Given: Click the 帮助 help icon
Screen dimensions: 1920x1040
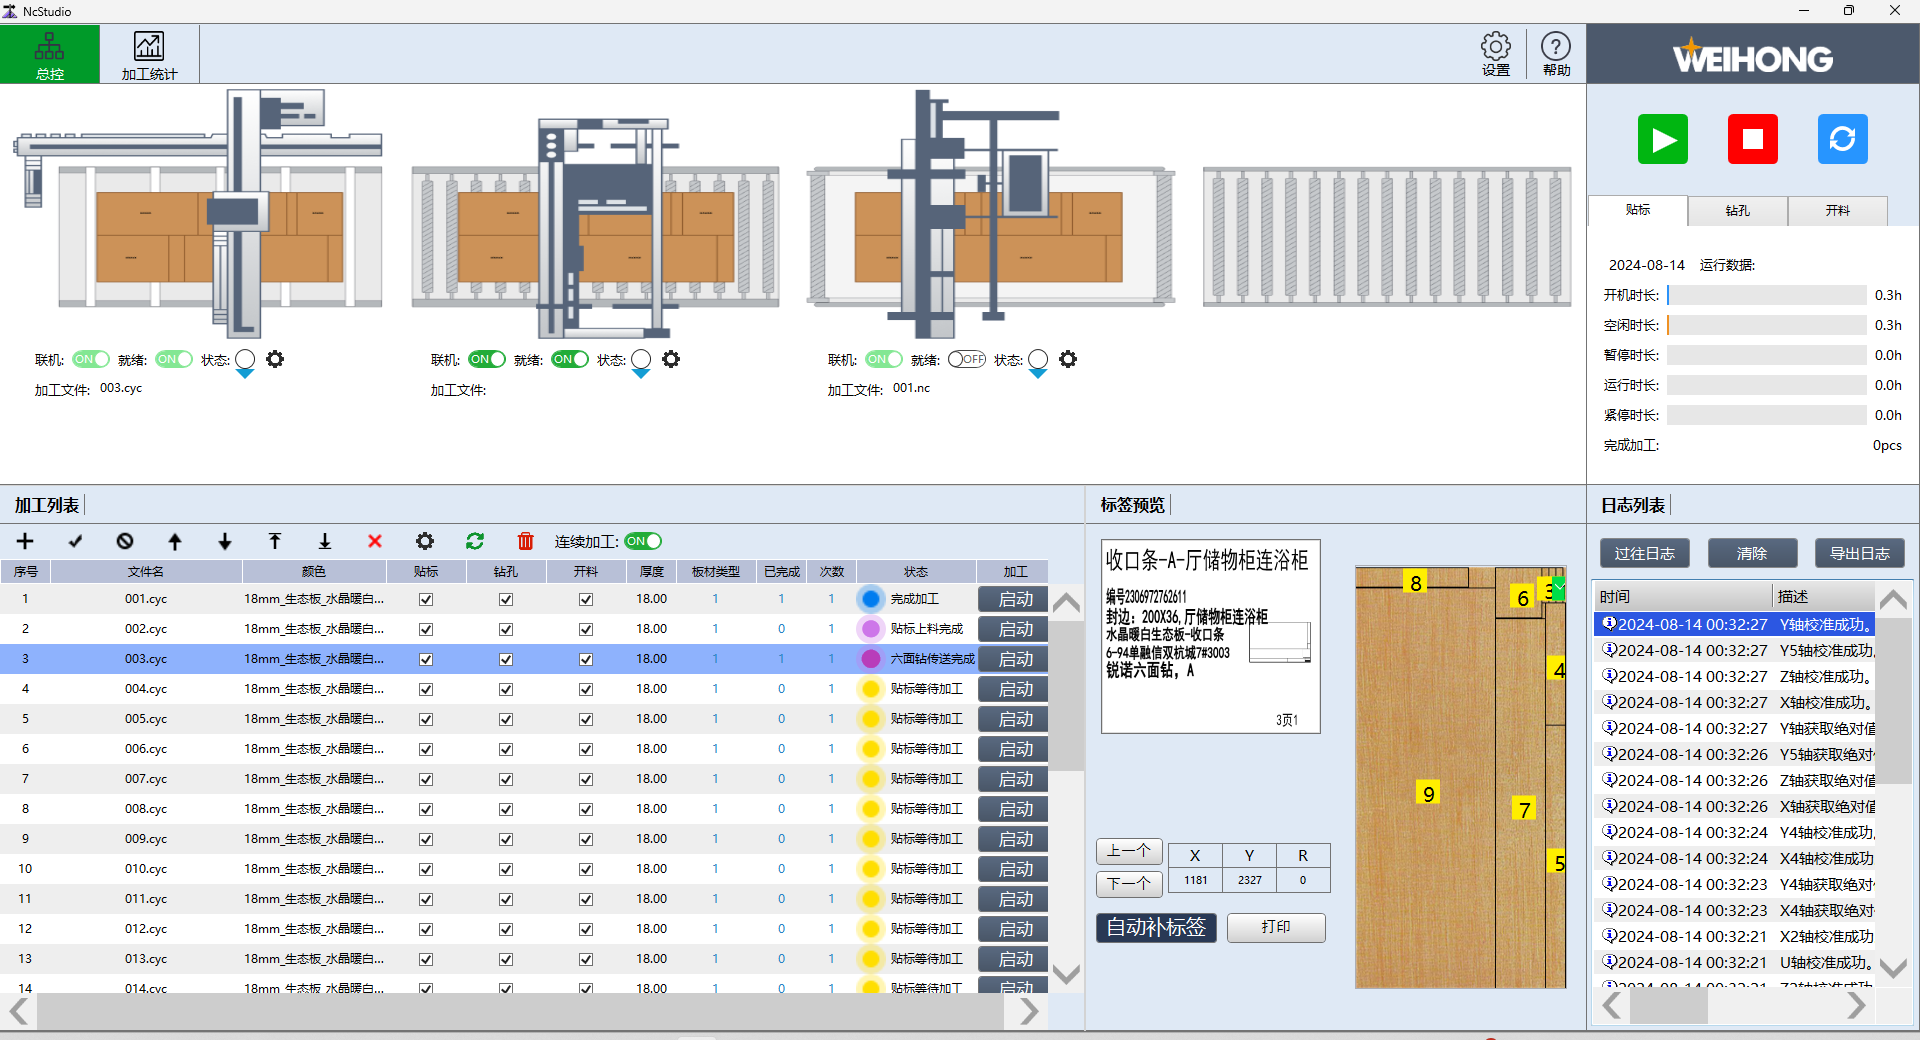Looking at the screenshot, I should click(x=1555, y=54).
